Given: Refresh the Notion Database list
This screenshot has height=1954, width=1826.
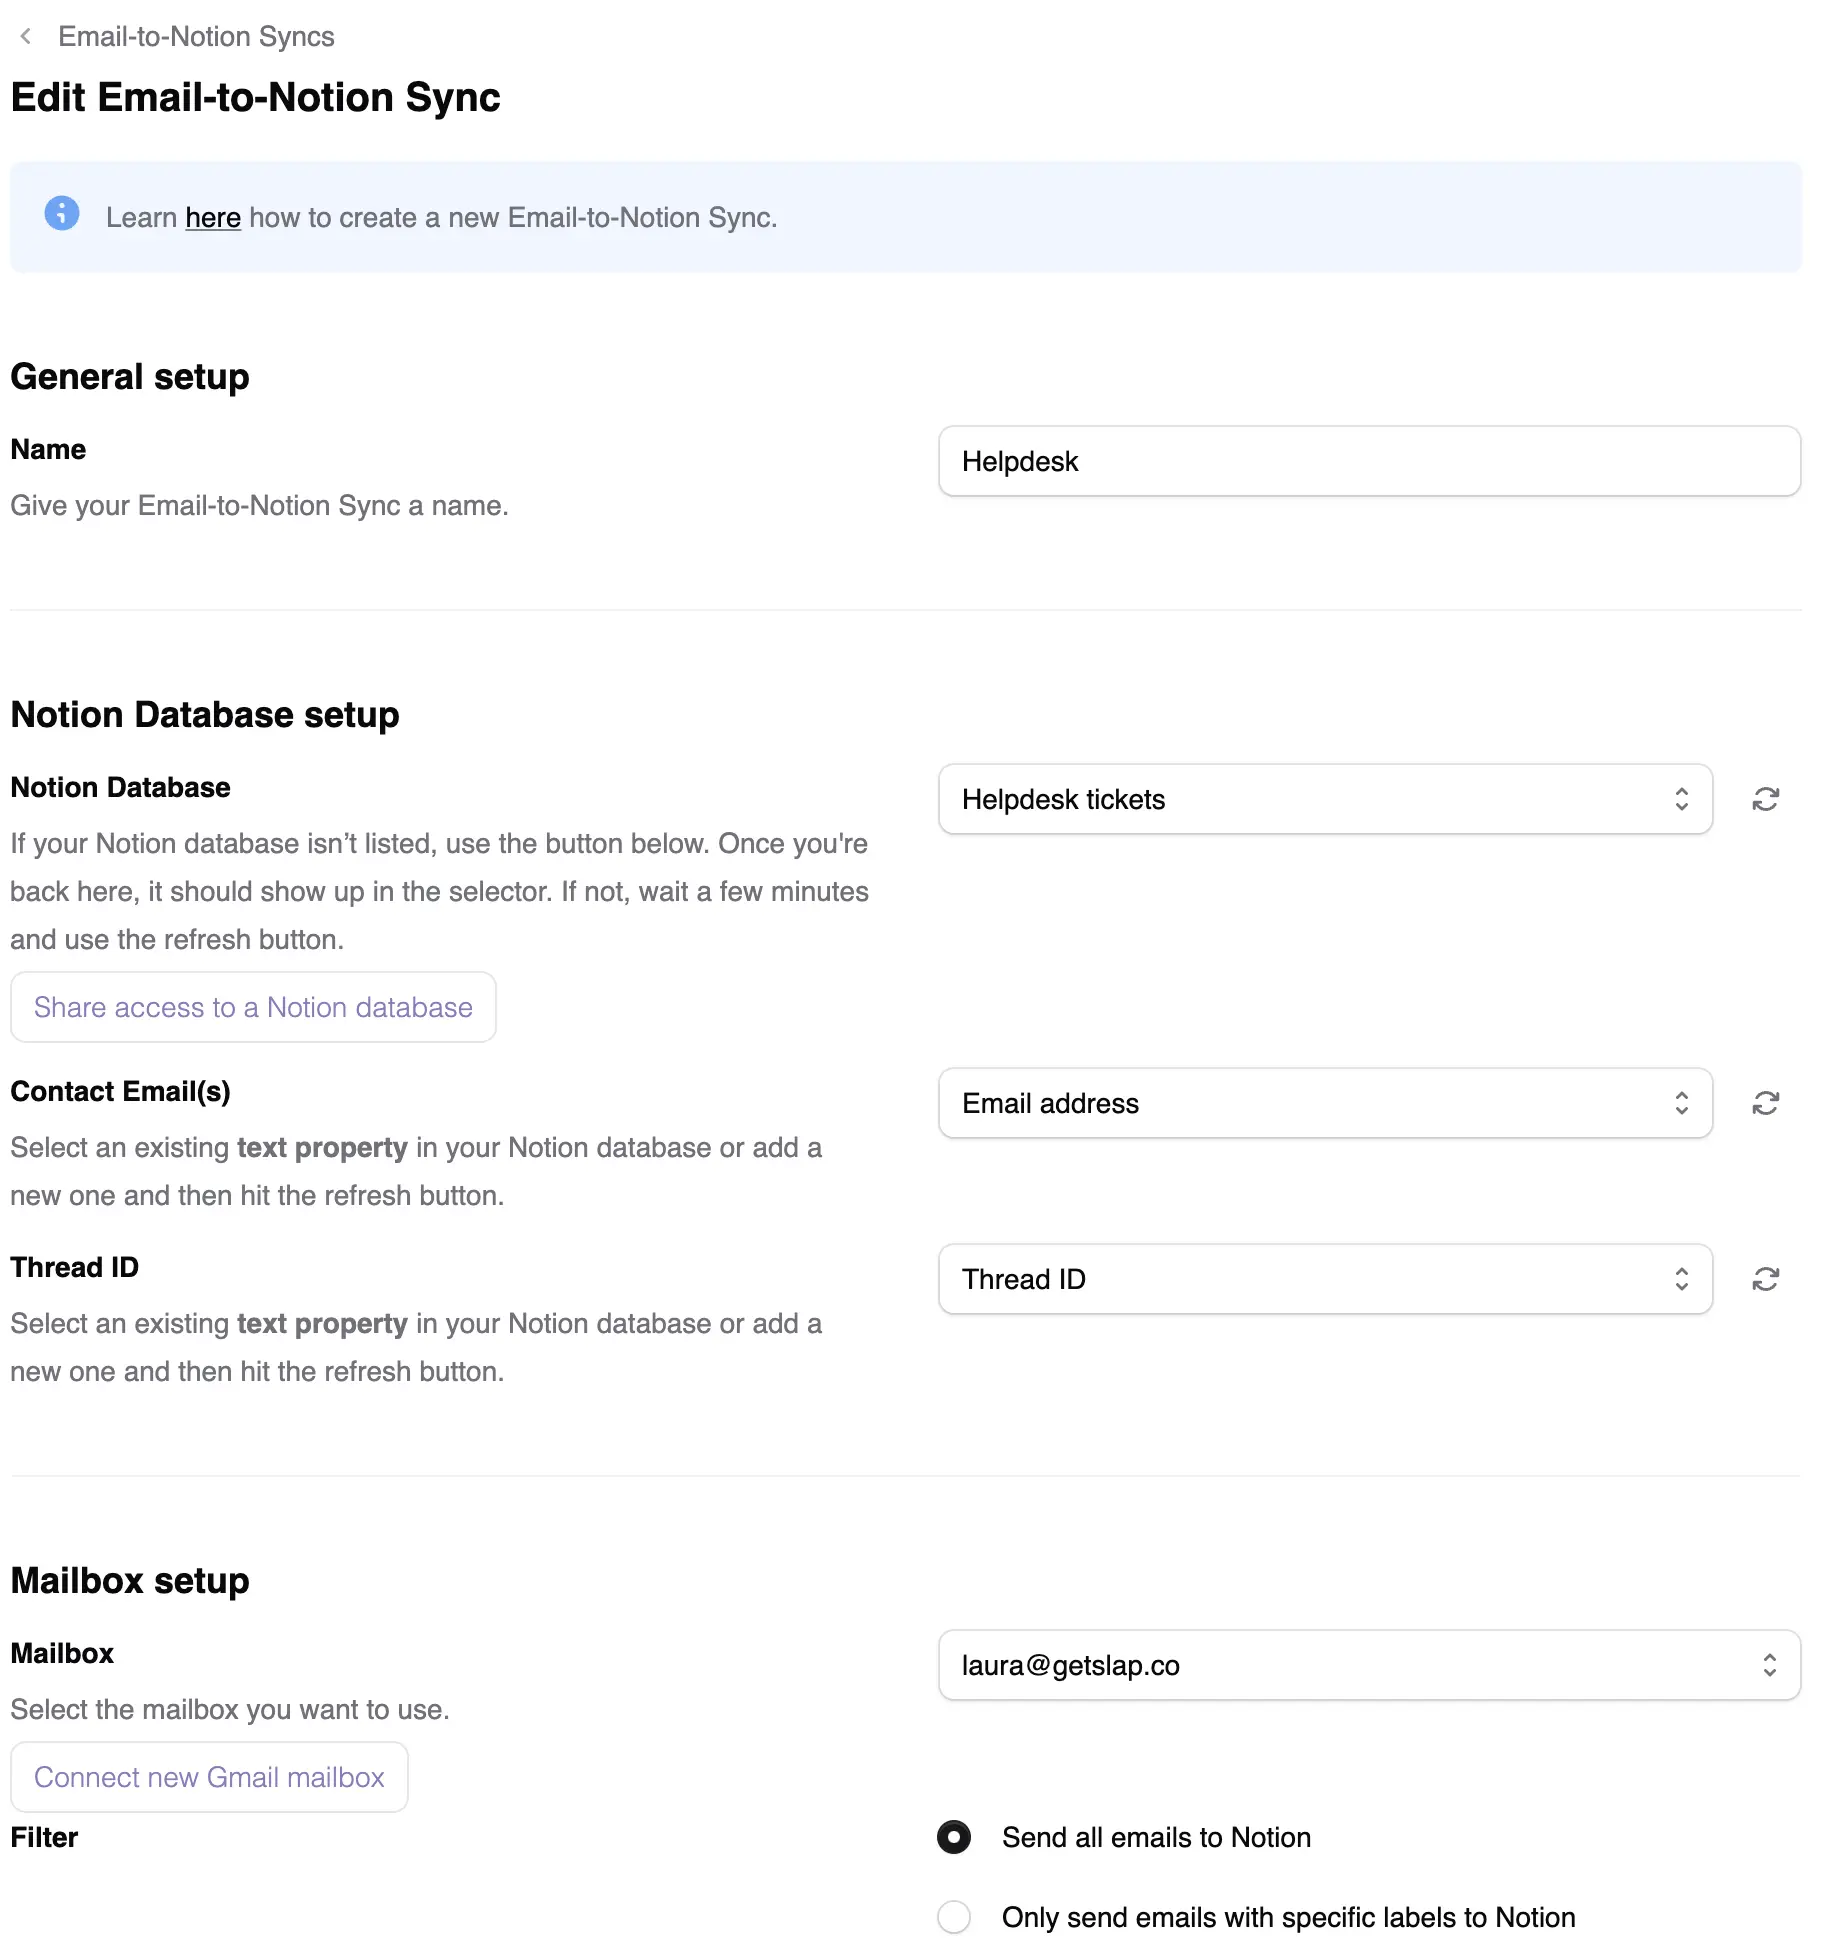Looking at the screenshot, I should point(1765,799).
